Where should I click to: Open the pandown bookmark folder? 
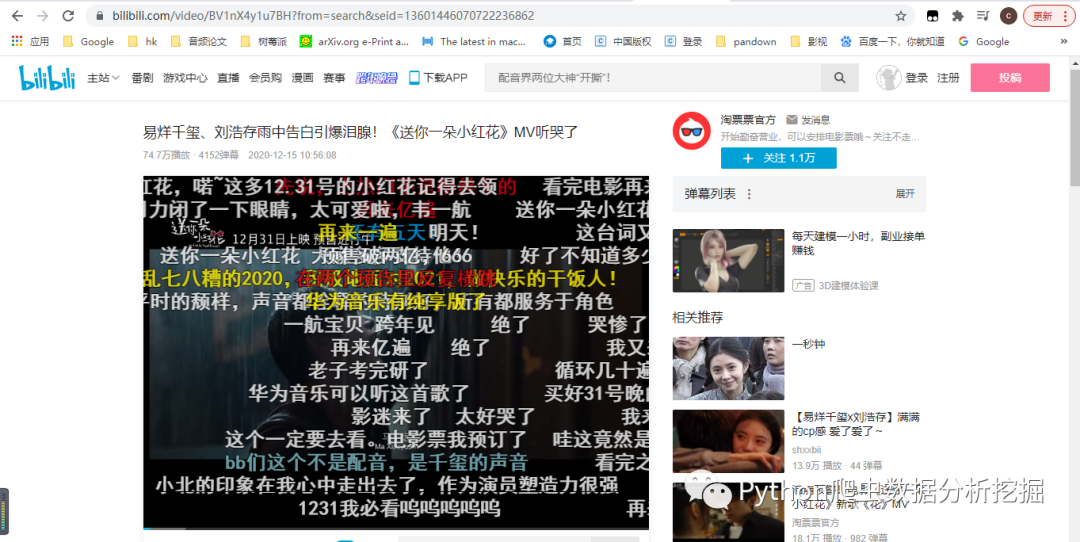(x=746, y=41)
